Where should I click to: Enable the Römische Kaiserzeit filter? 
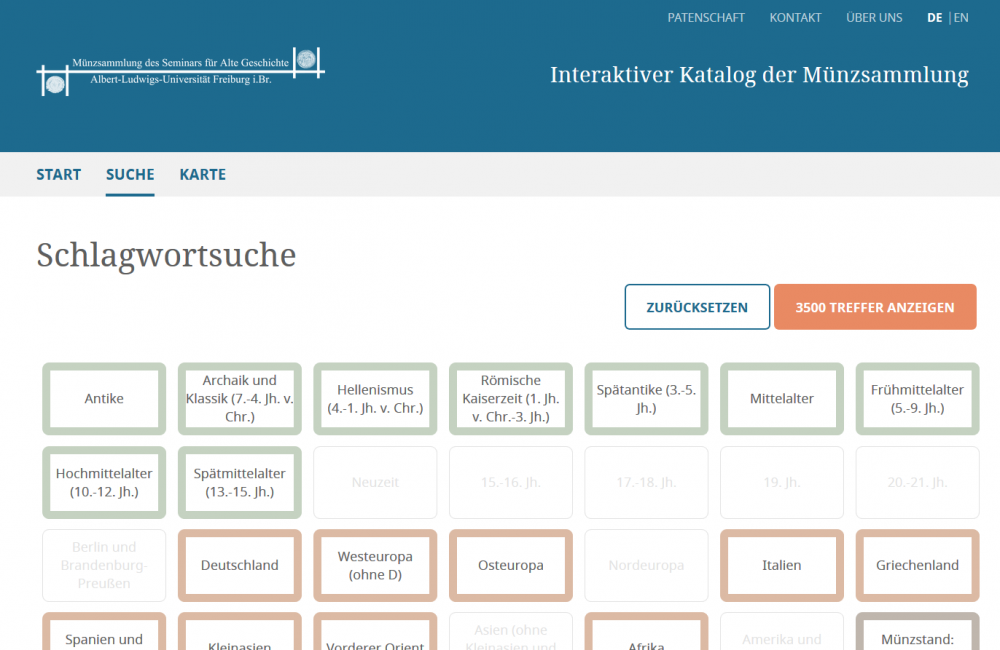tap(511, 399)
